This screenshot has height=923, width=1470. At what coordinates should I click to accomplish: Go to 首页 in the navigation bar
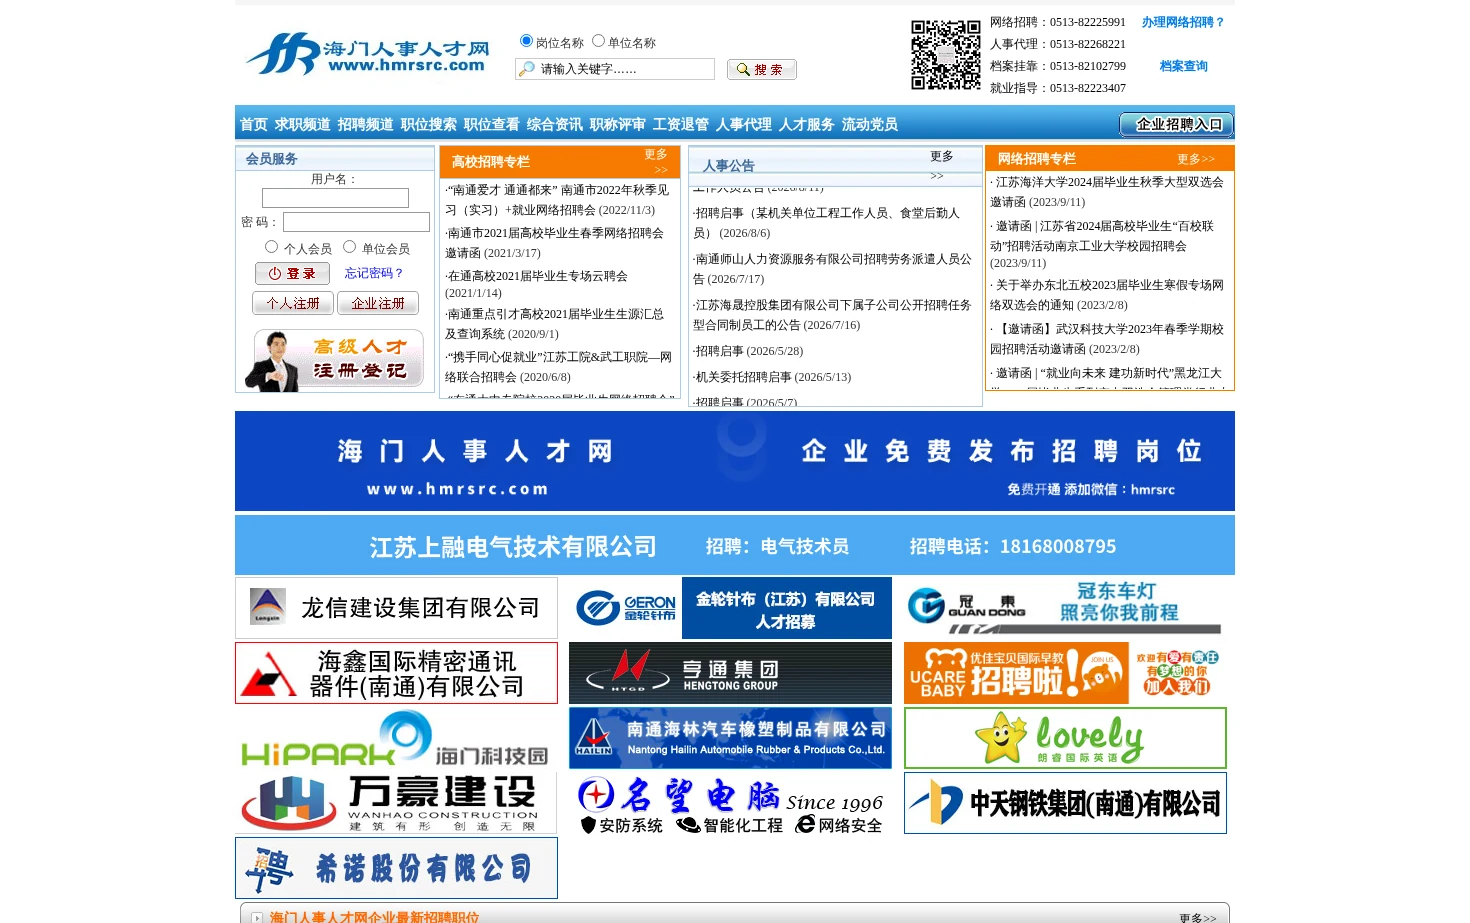click(x=254, y=124)
